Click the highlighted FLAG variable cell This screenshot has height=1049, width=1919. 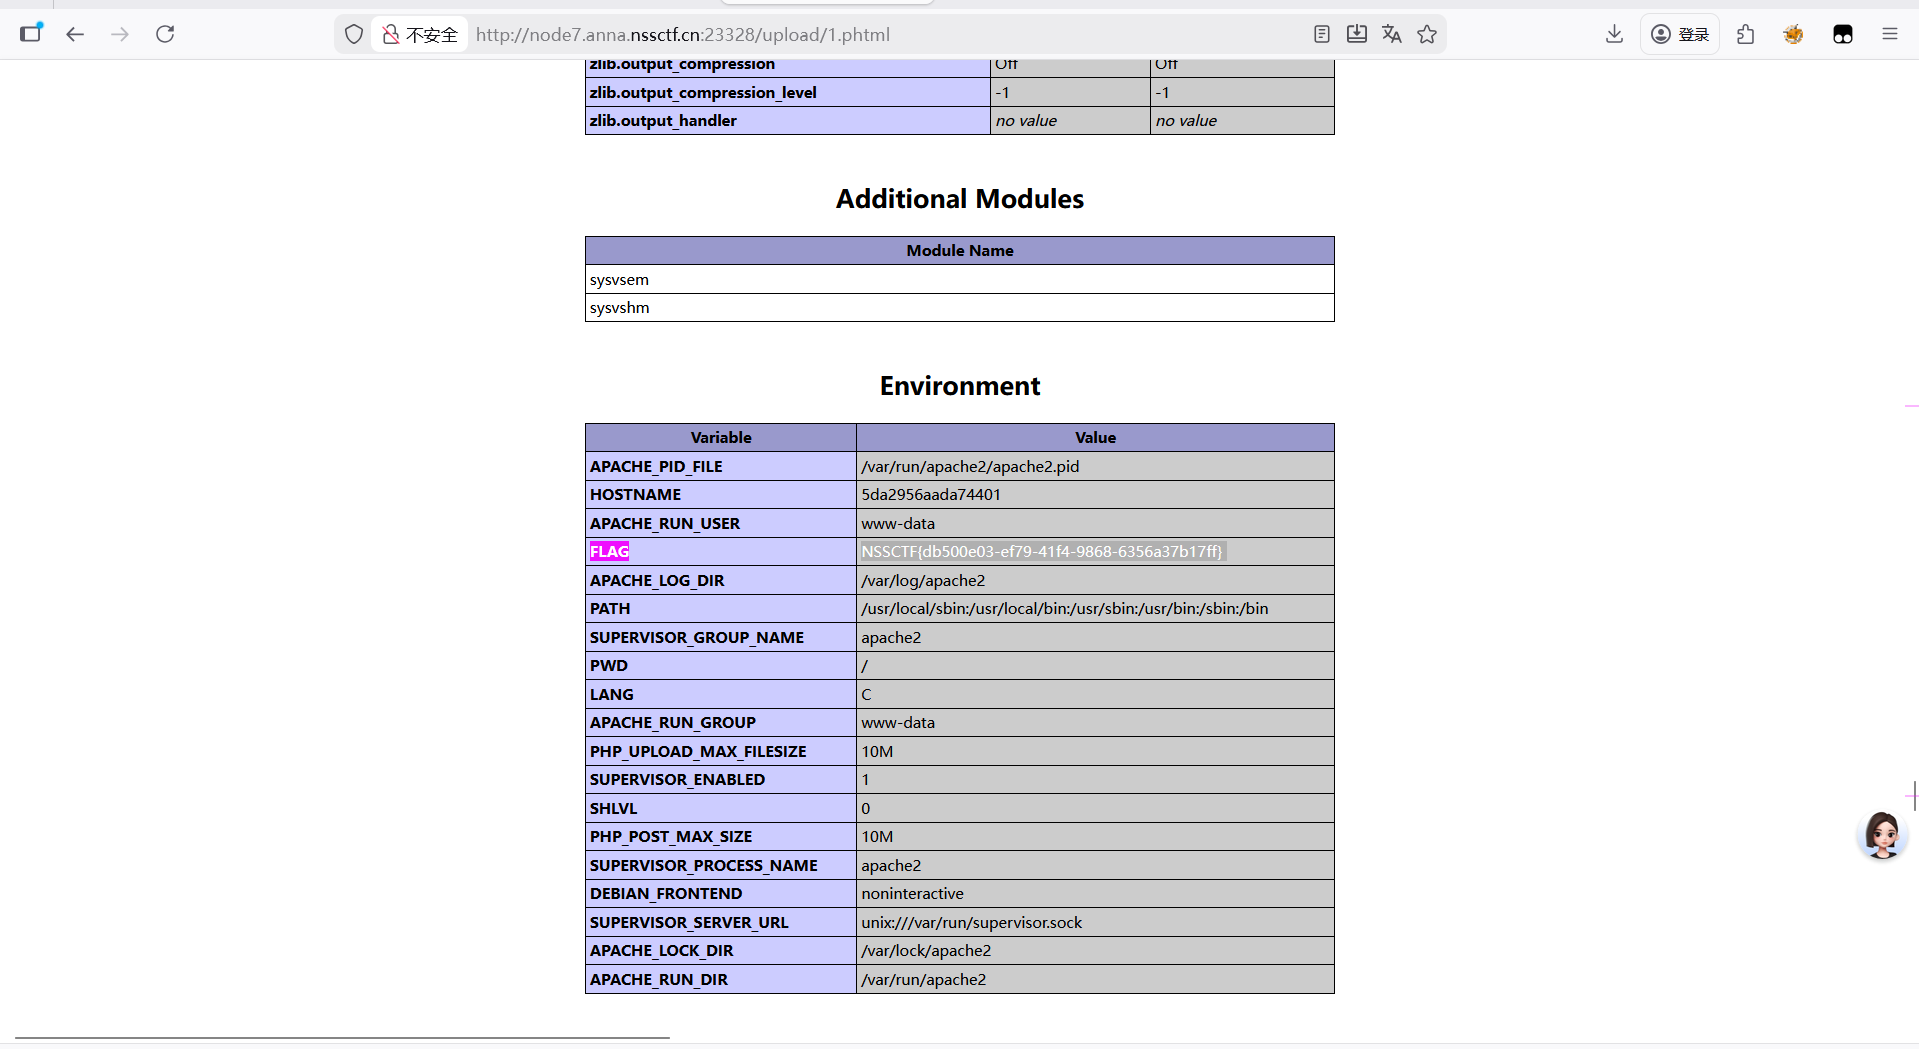click(609, 551)
